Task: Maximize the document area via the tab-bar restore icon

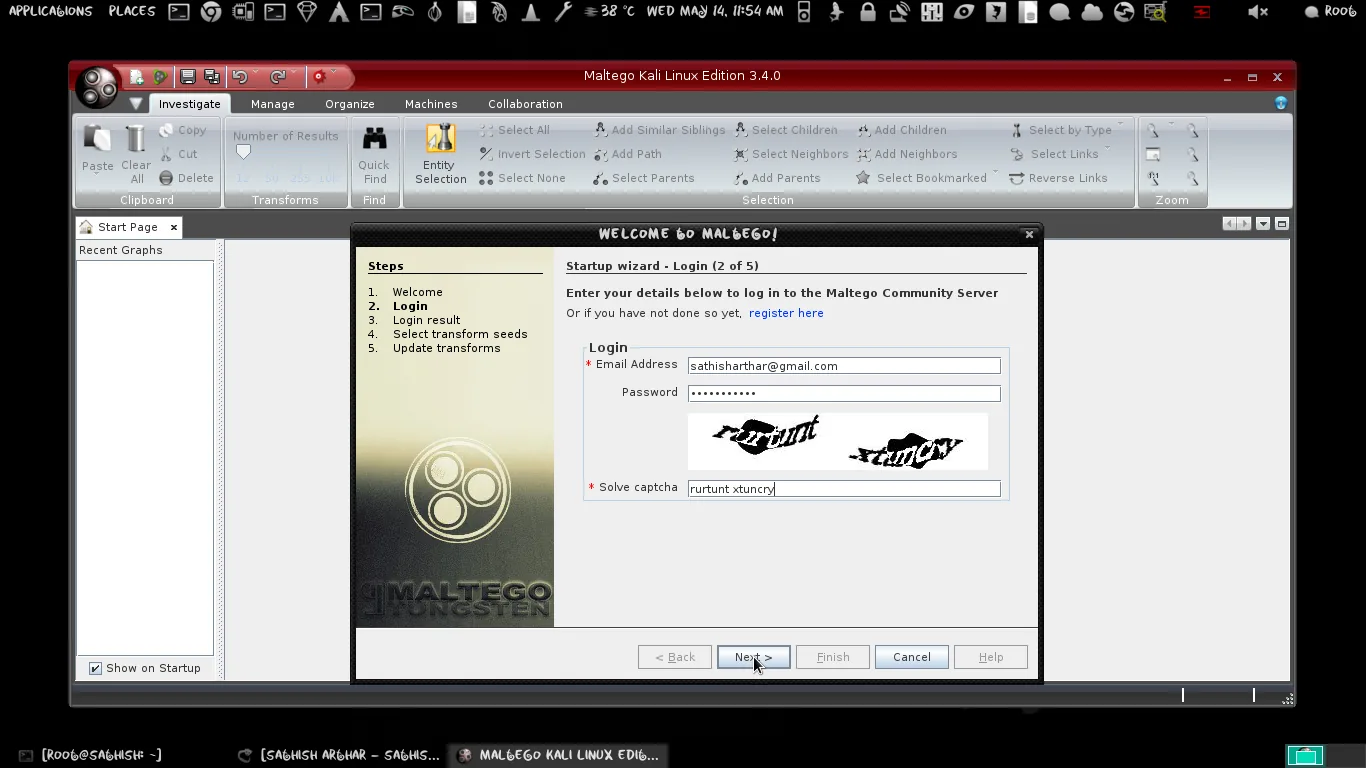Action: [1282, 224]
